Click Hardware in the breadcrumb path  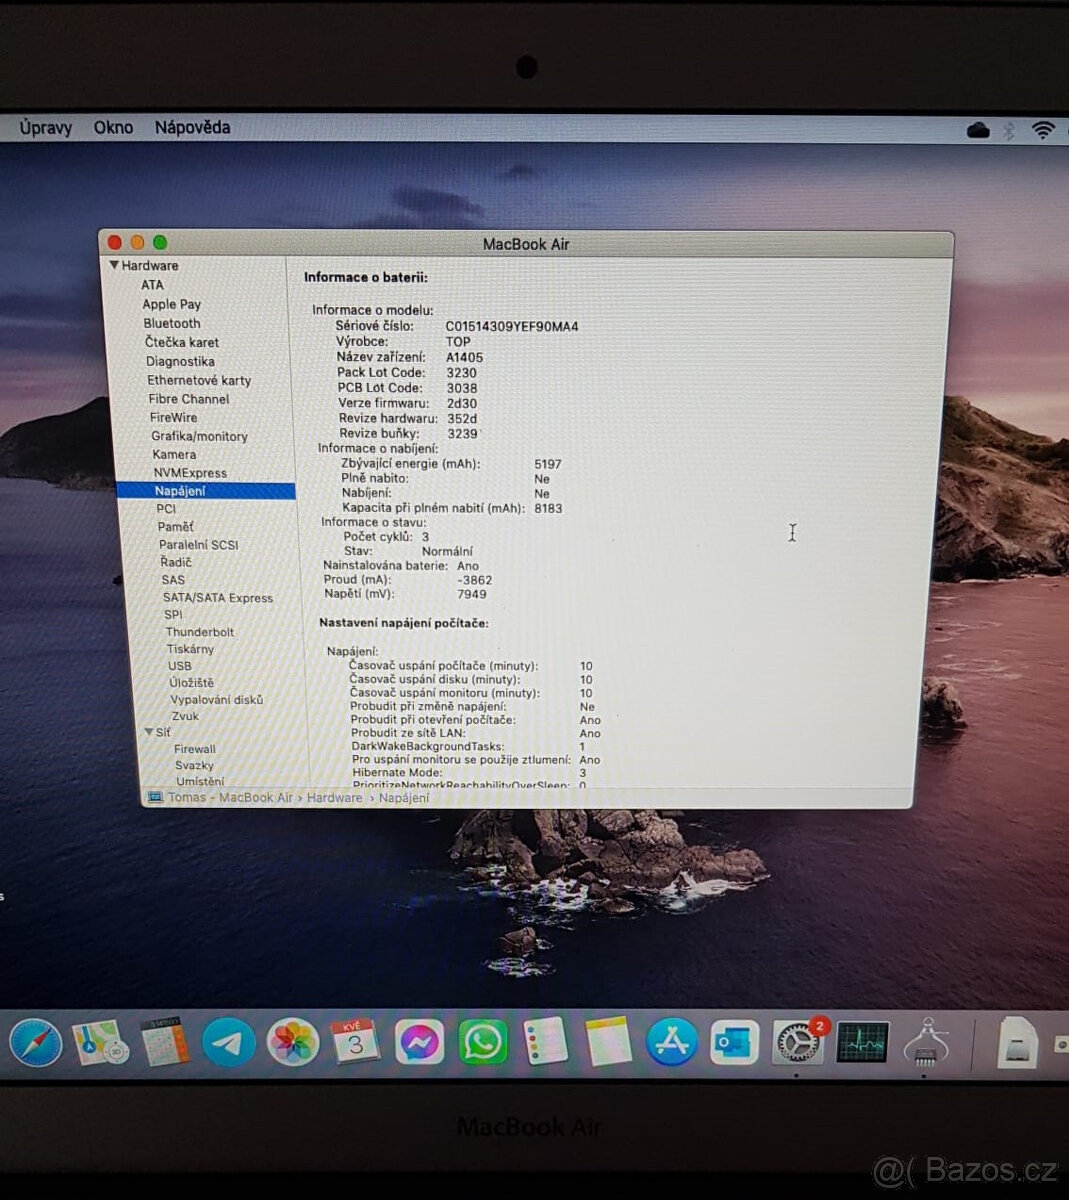335,797
